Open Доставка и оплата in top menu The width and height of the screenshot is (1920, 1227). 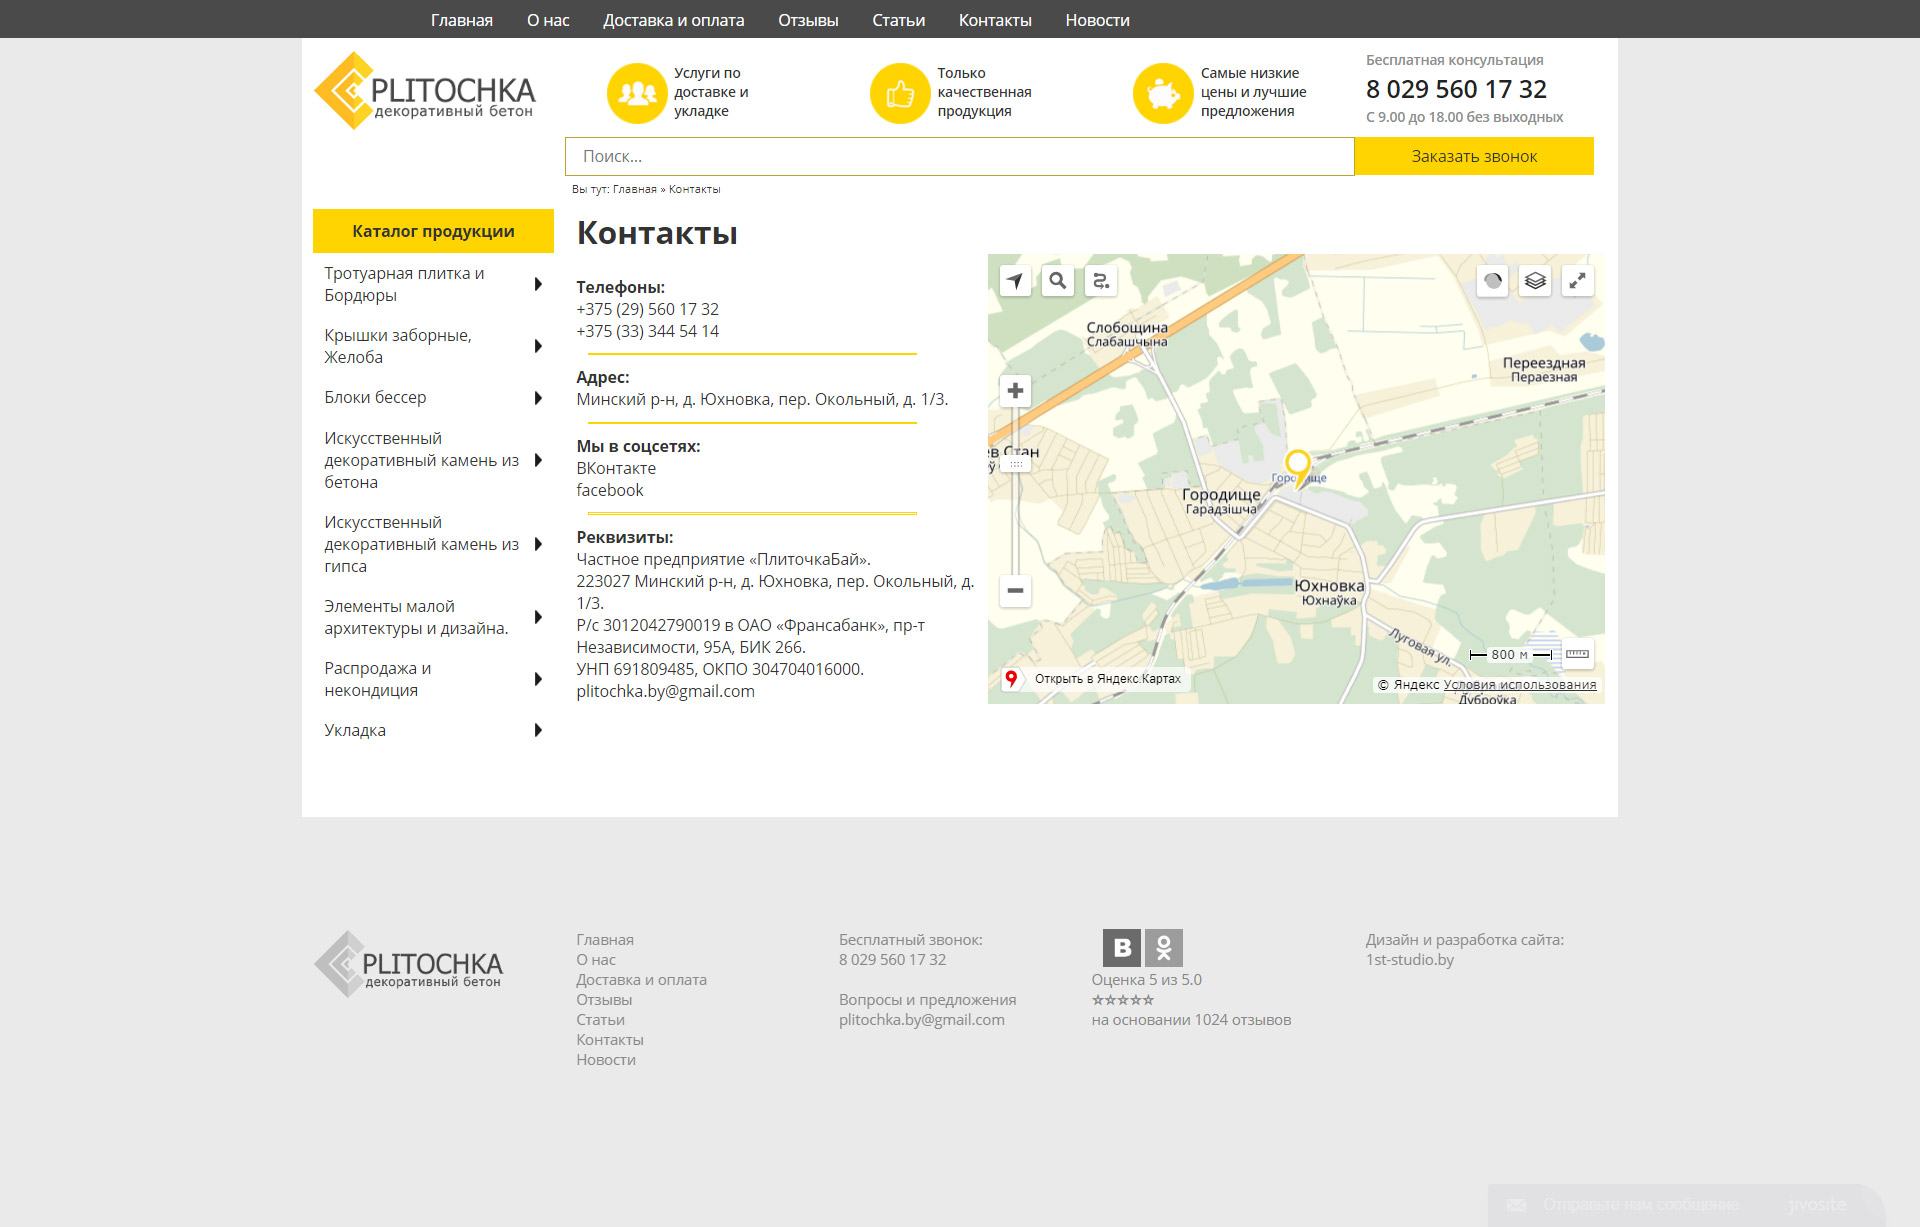[673, 20]
